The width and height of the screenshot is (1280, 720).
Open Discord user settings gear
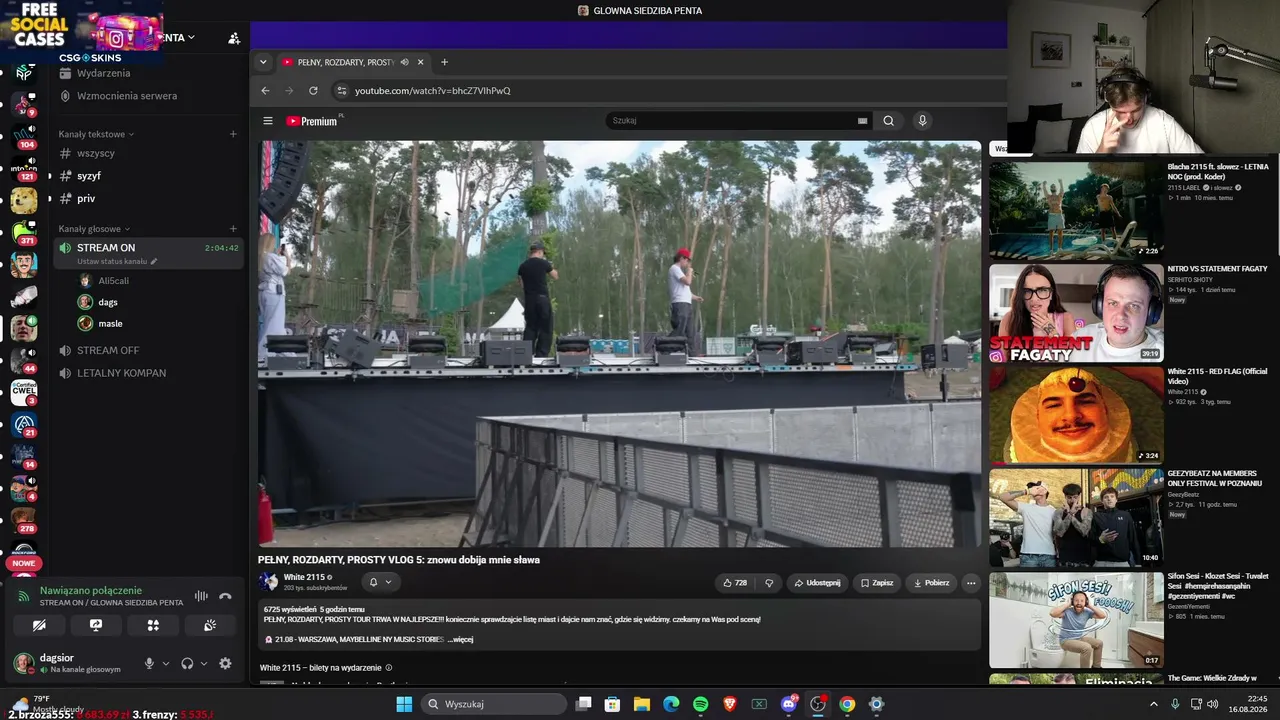click(x=225, y=663)
